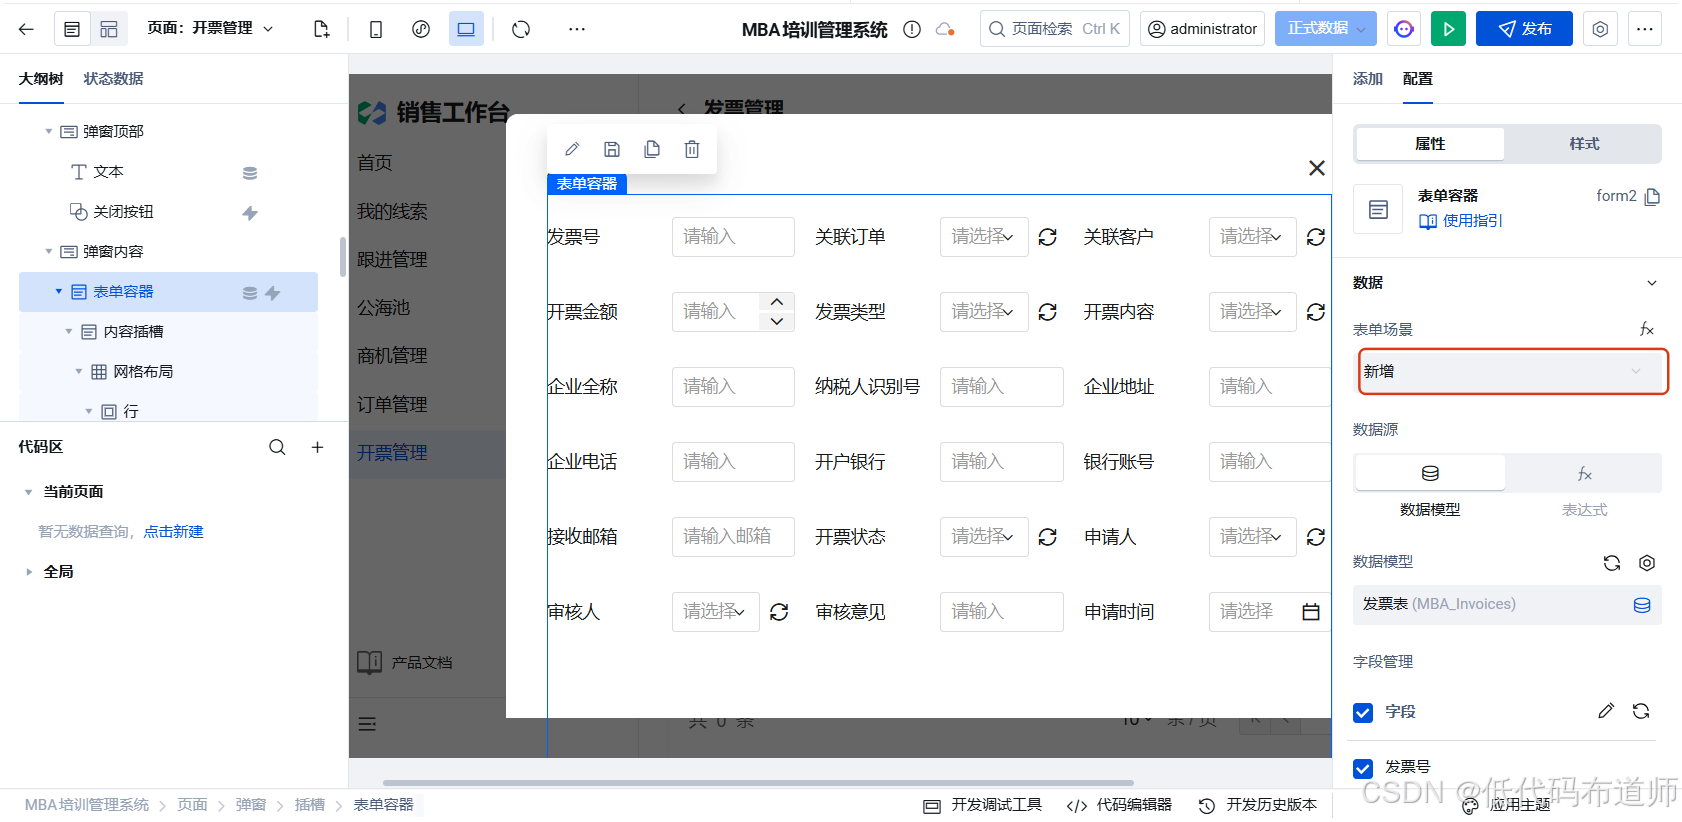Refresh the 开票状态 dropdown options
1682x822 pixels.
(1047, 537)
